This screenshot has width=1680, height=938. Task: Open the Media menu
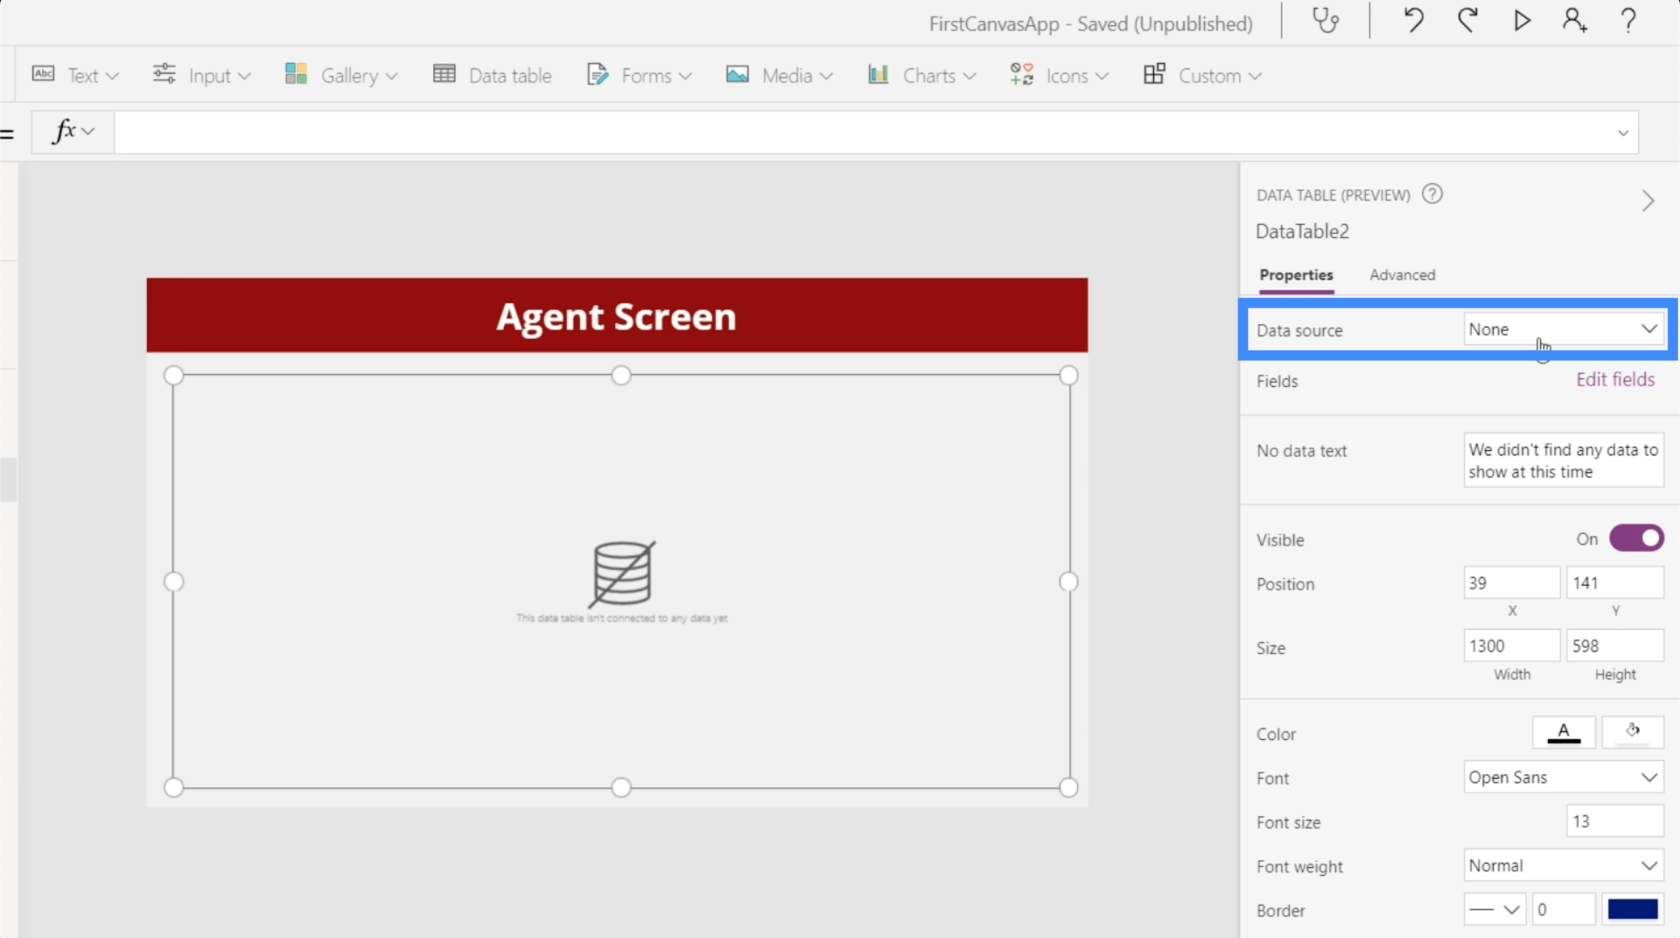coord(780,75)
